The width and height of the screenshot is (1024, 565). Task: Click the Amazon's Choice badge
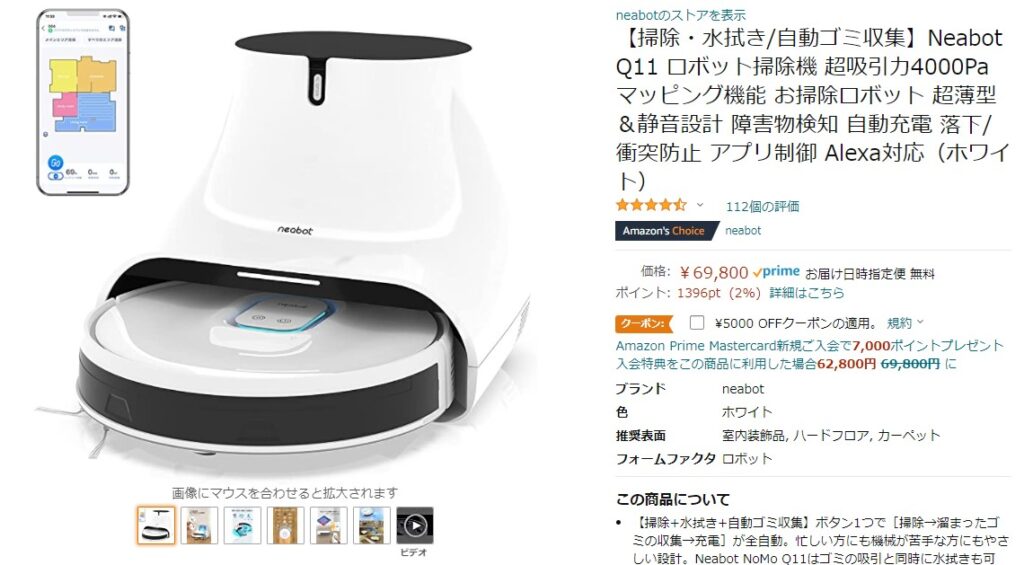click(x=664, y=231)
